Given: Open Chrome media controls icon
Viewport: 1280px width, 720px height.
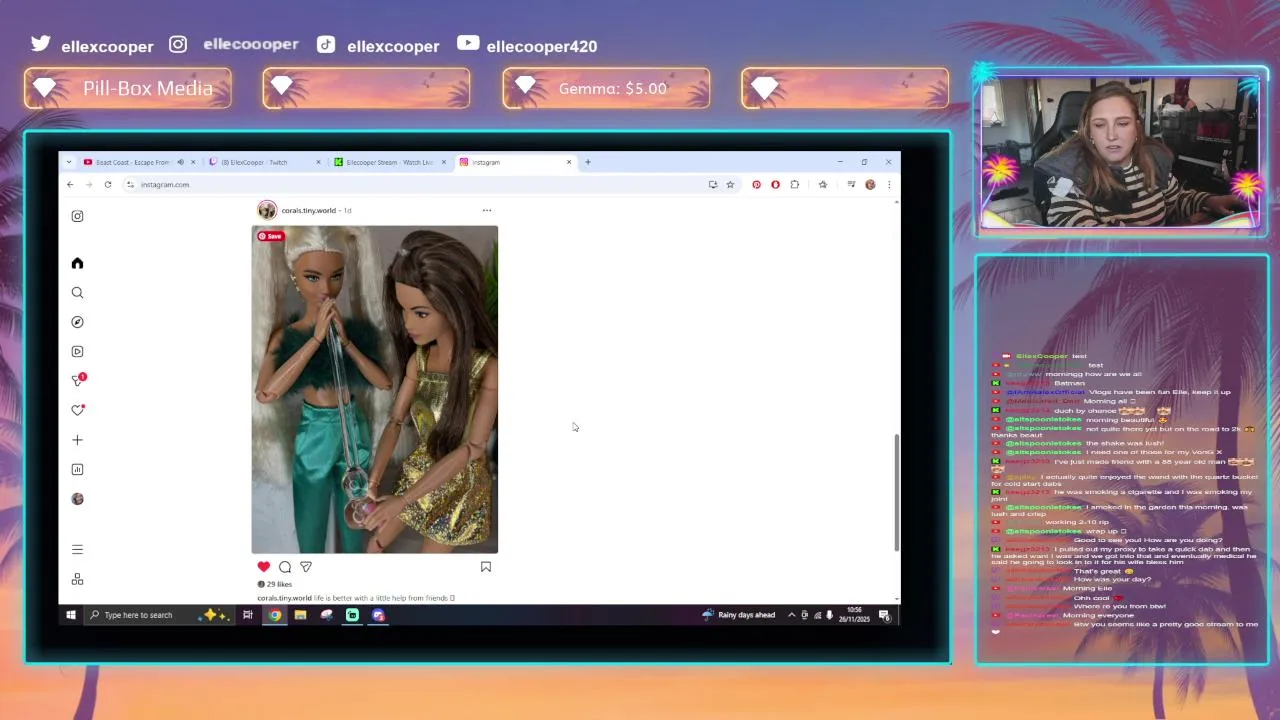Looking at the screenshot, I should 851,184.
